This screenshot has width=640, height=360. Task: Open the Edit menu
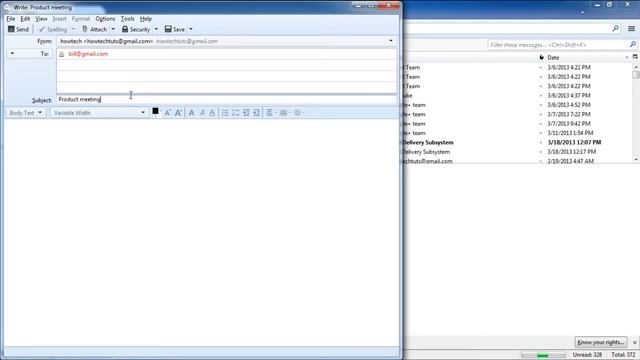(25, 19)
